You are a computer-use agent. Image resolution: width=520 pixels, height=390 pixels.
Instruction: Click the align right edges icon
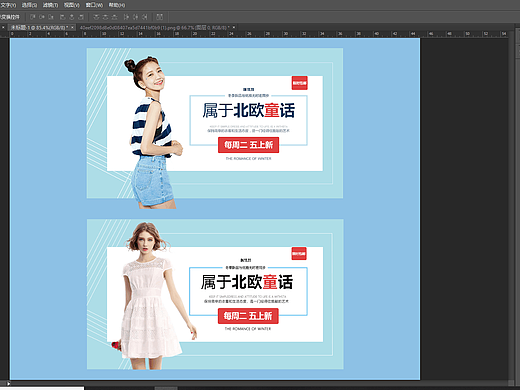(x=81, y=17)
